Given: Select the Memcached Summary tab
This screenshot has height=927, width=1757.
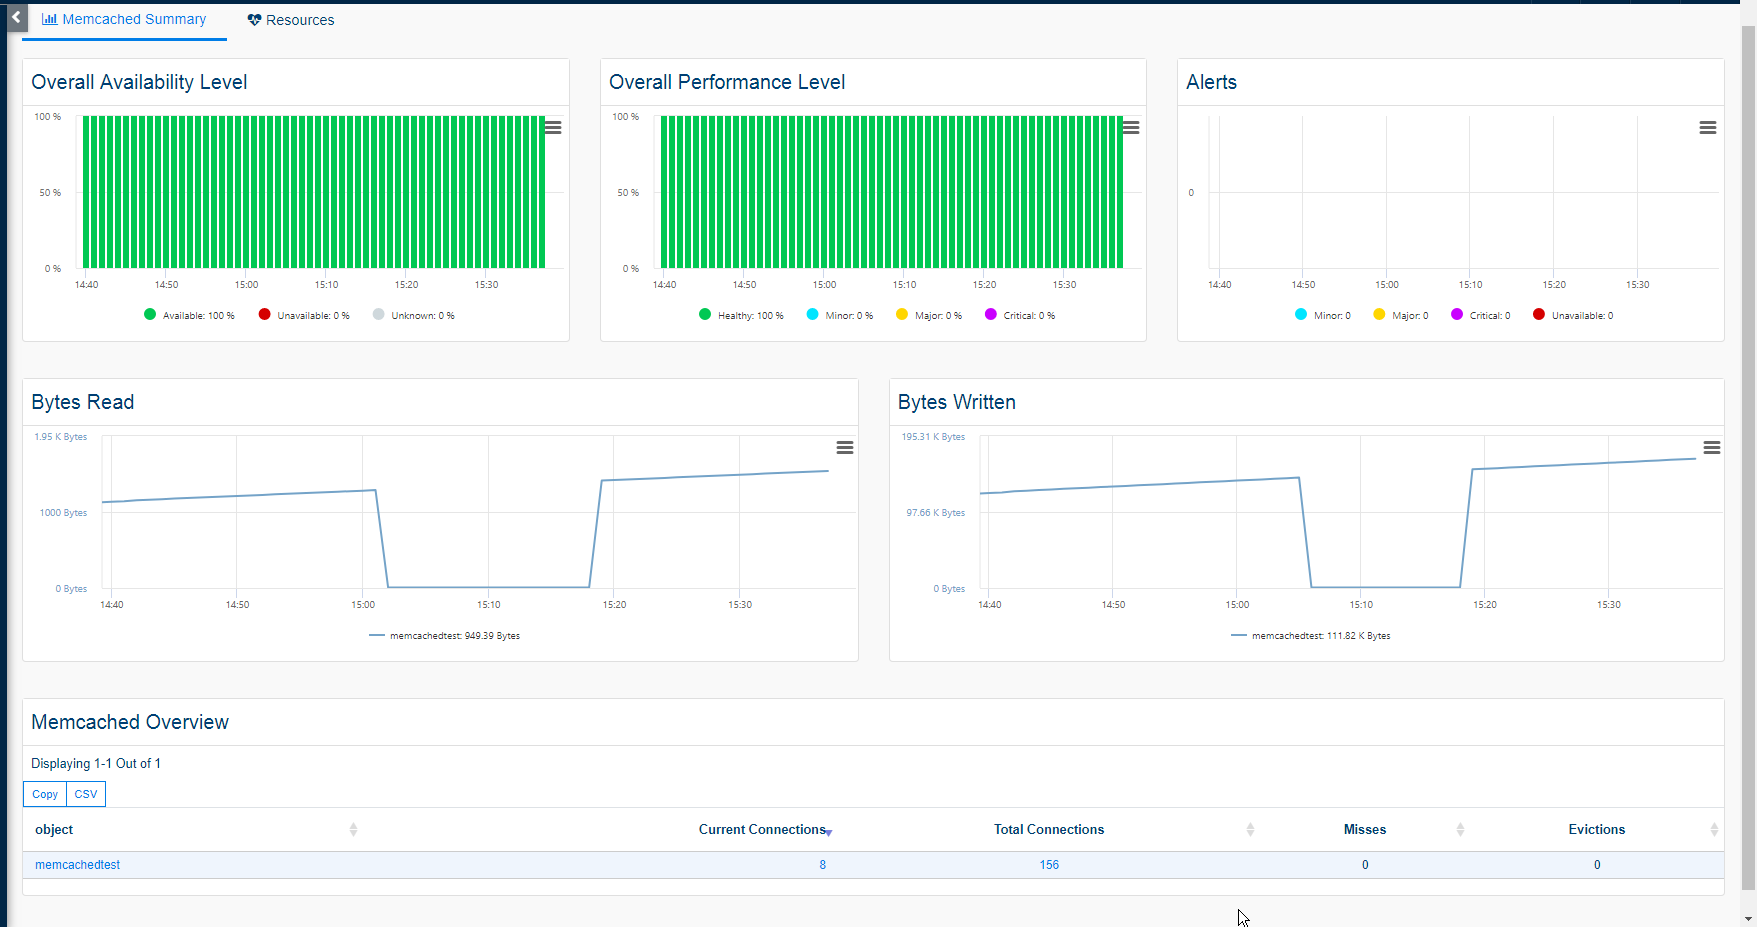Looking at the screenshot, I should 124,20.
